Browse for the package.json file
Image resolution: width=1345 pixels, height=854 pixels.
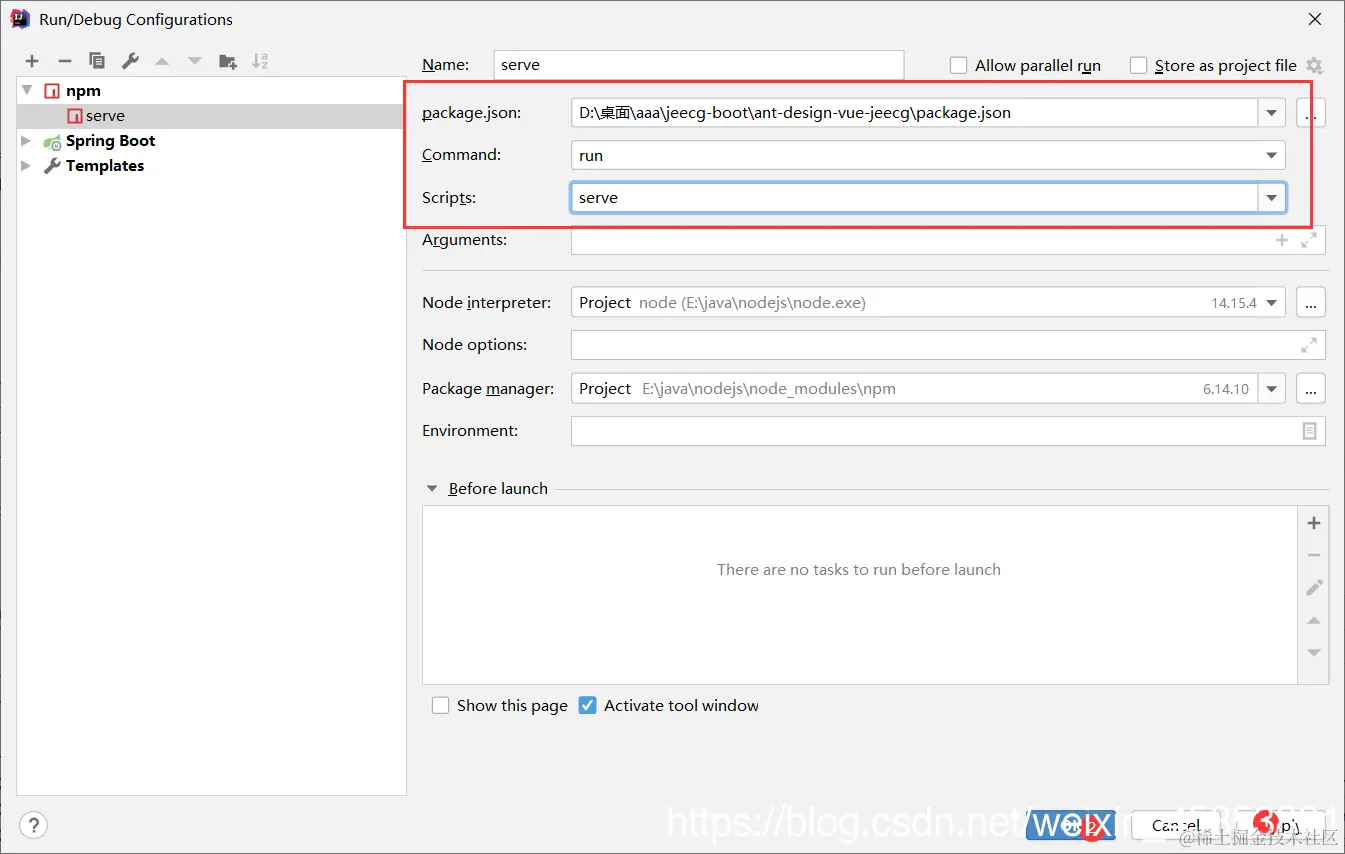coord(1311,113)
